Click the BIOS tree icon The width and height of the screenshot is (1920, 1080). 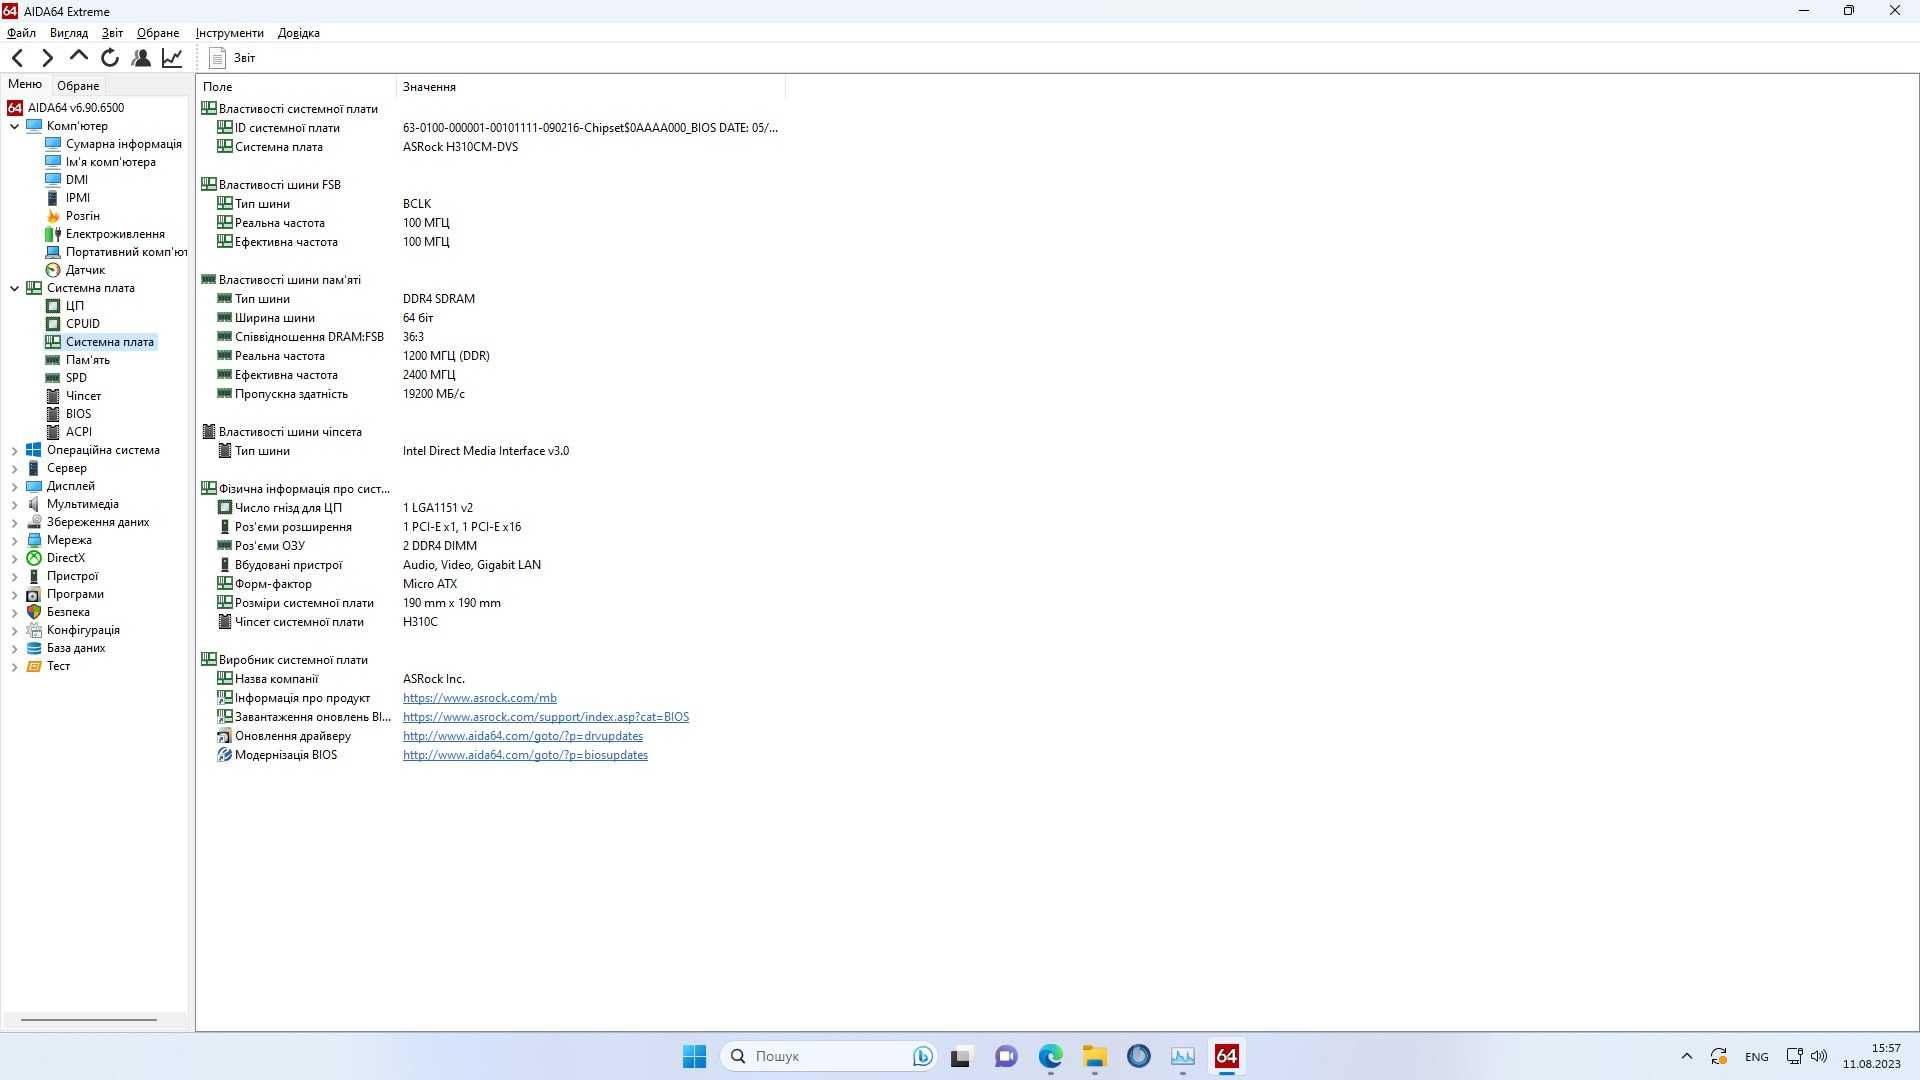point(53,414)
